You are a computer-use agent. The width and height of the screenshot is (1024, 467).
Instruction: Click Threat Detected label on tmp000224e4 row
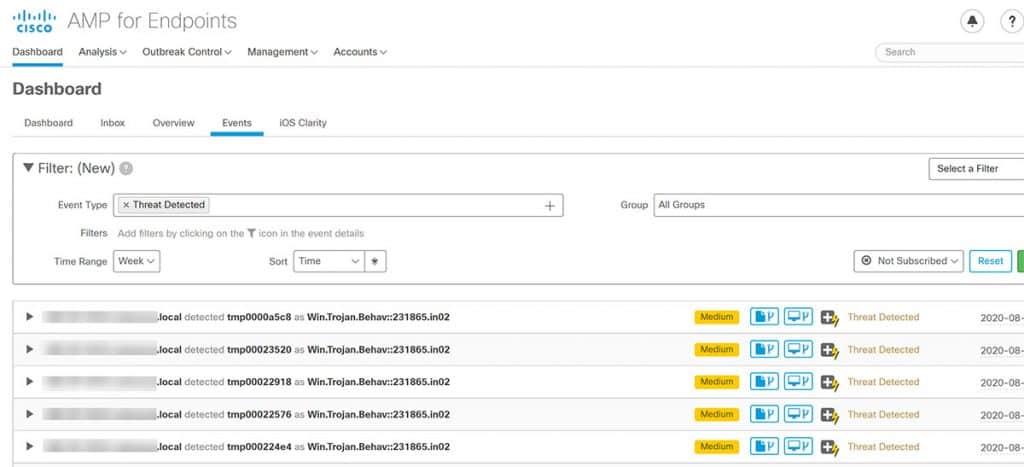883,447
